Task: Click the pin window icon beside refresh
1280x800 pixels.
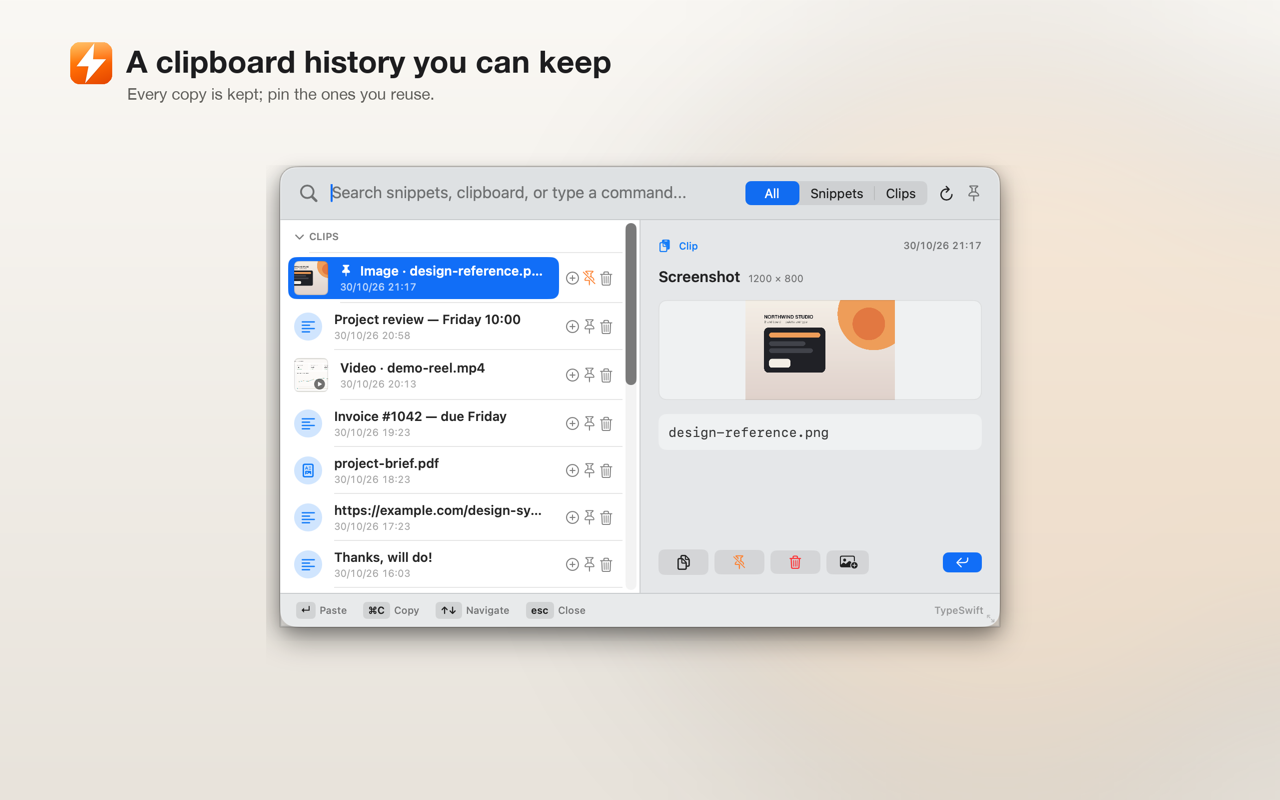Action: [x=973, y=193]
